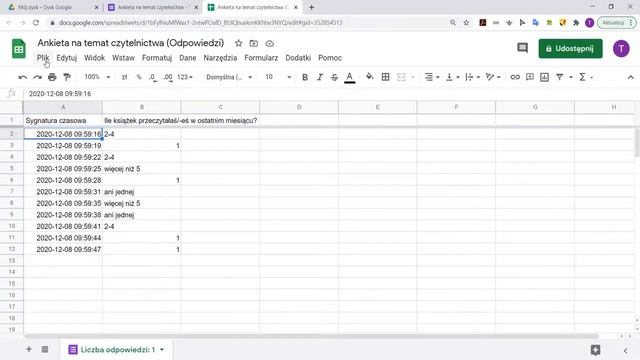The image size is (640, 360).
Task: Toggle italic formatting
Action: [x=320, y=77]
